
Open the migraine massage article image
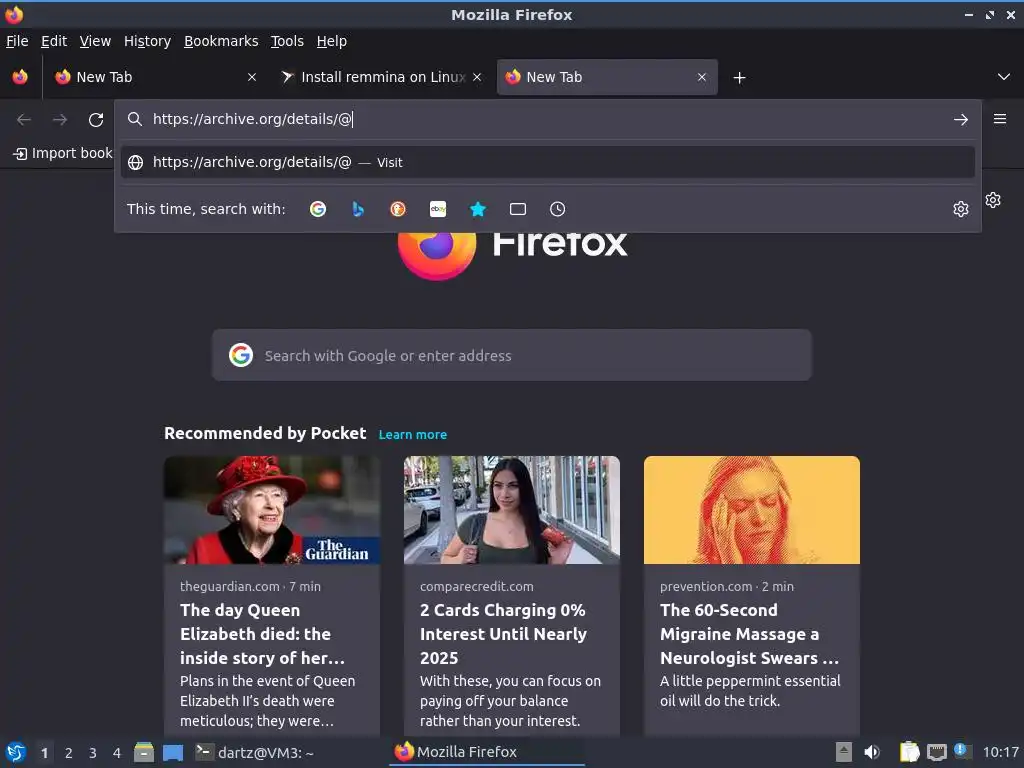(752, 510)
